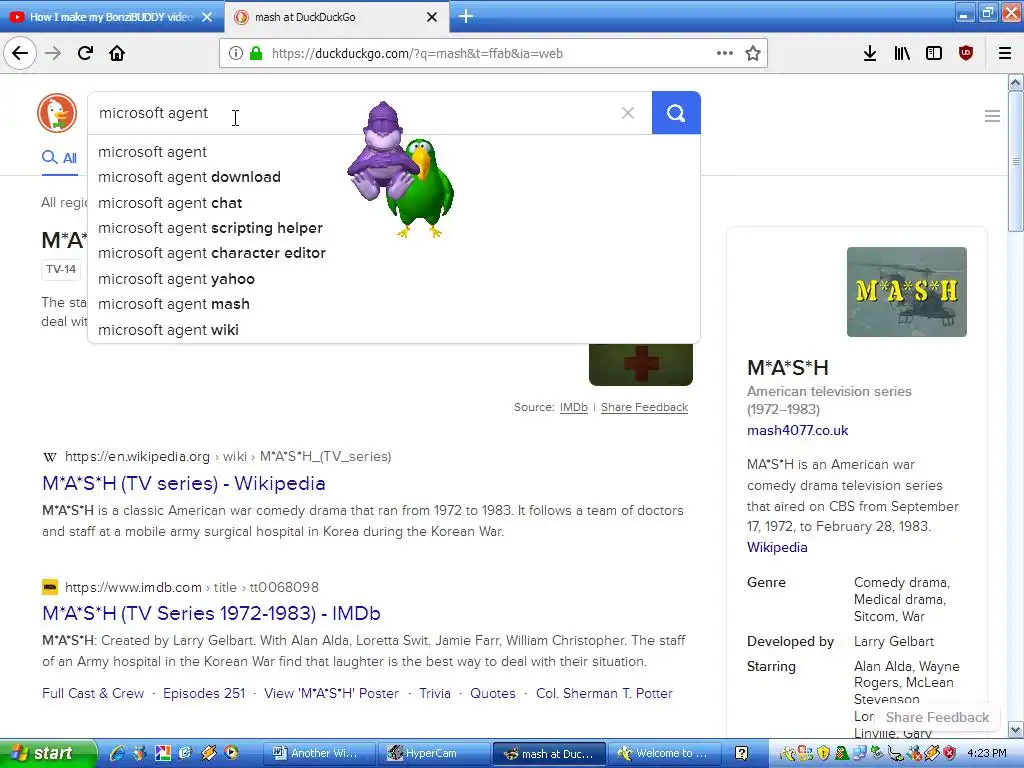Open the Full Cast & Crew sitelink

pos(93,694)
